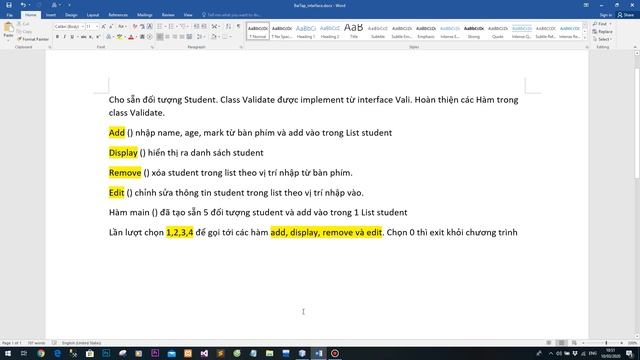Toggle strikethrough formatting

point(83,37)
